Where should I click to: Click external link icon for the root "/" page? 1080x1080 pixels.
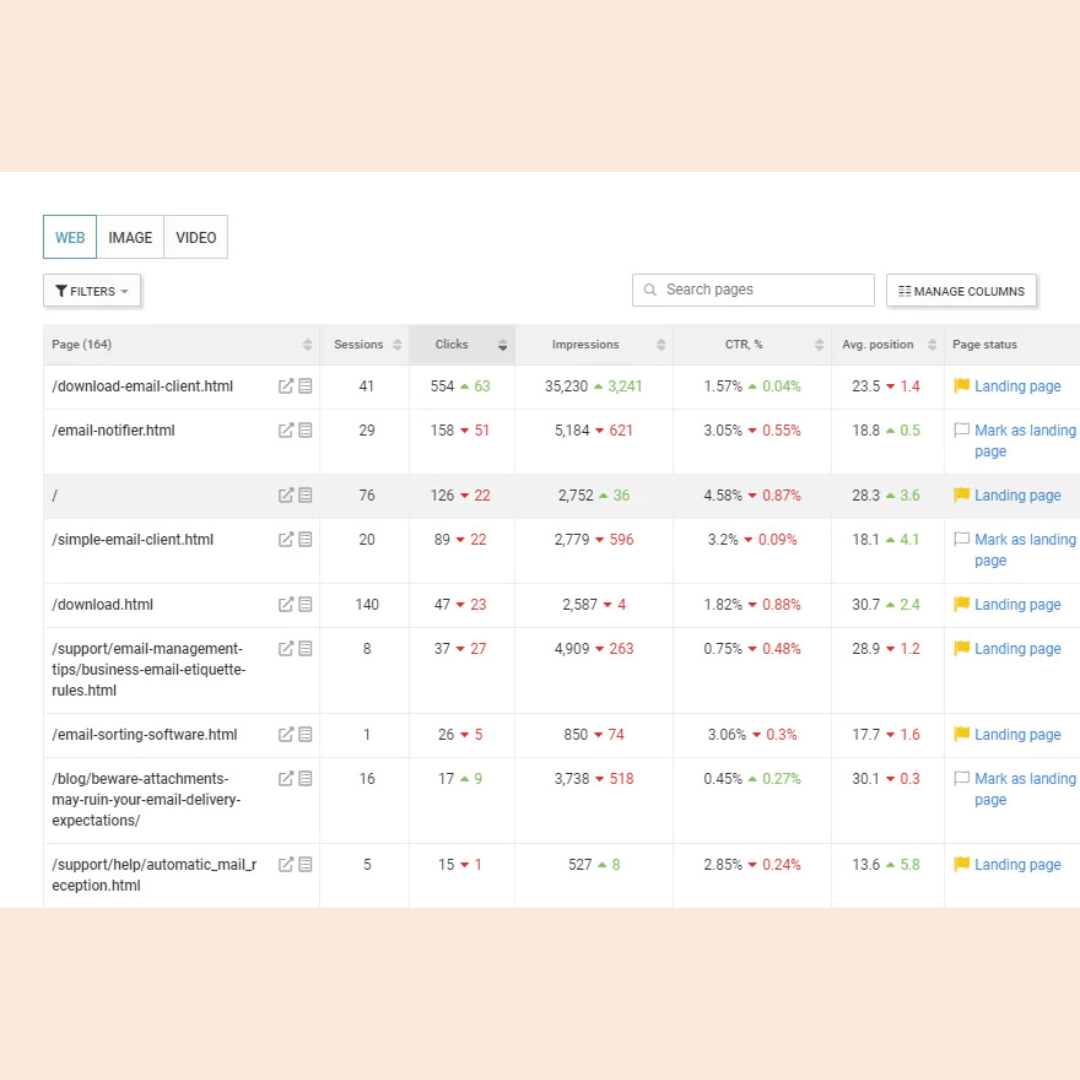click(286, 495)
